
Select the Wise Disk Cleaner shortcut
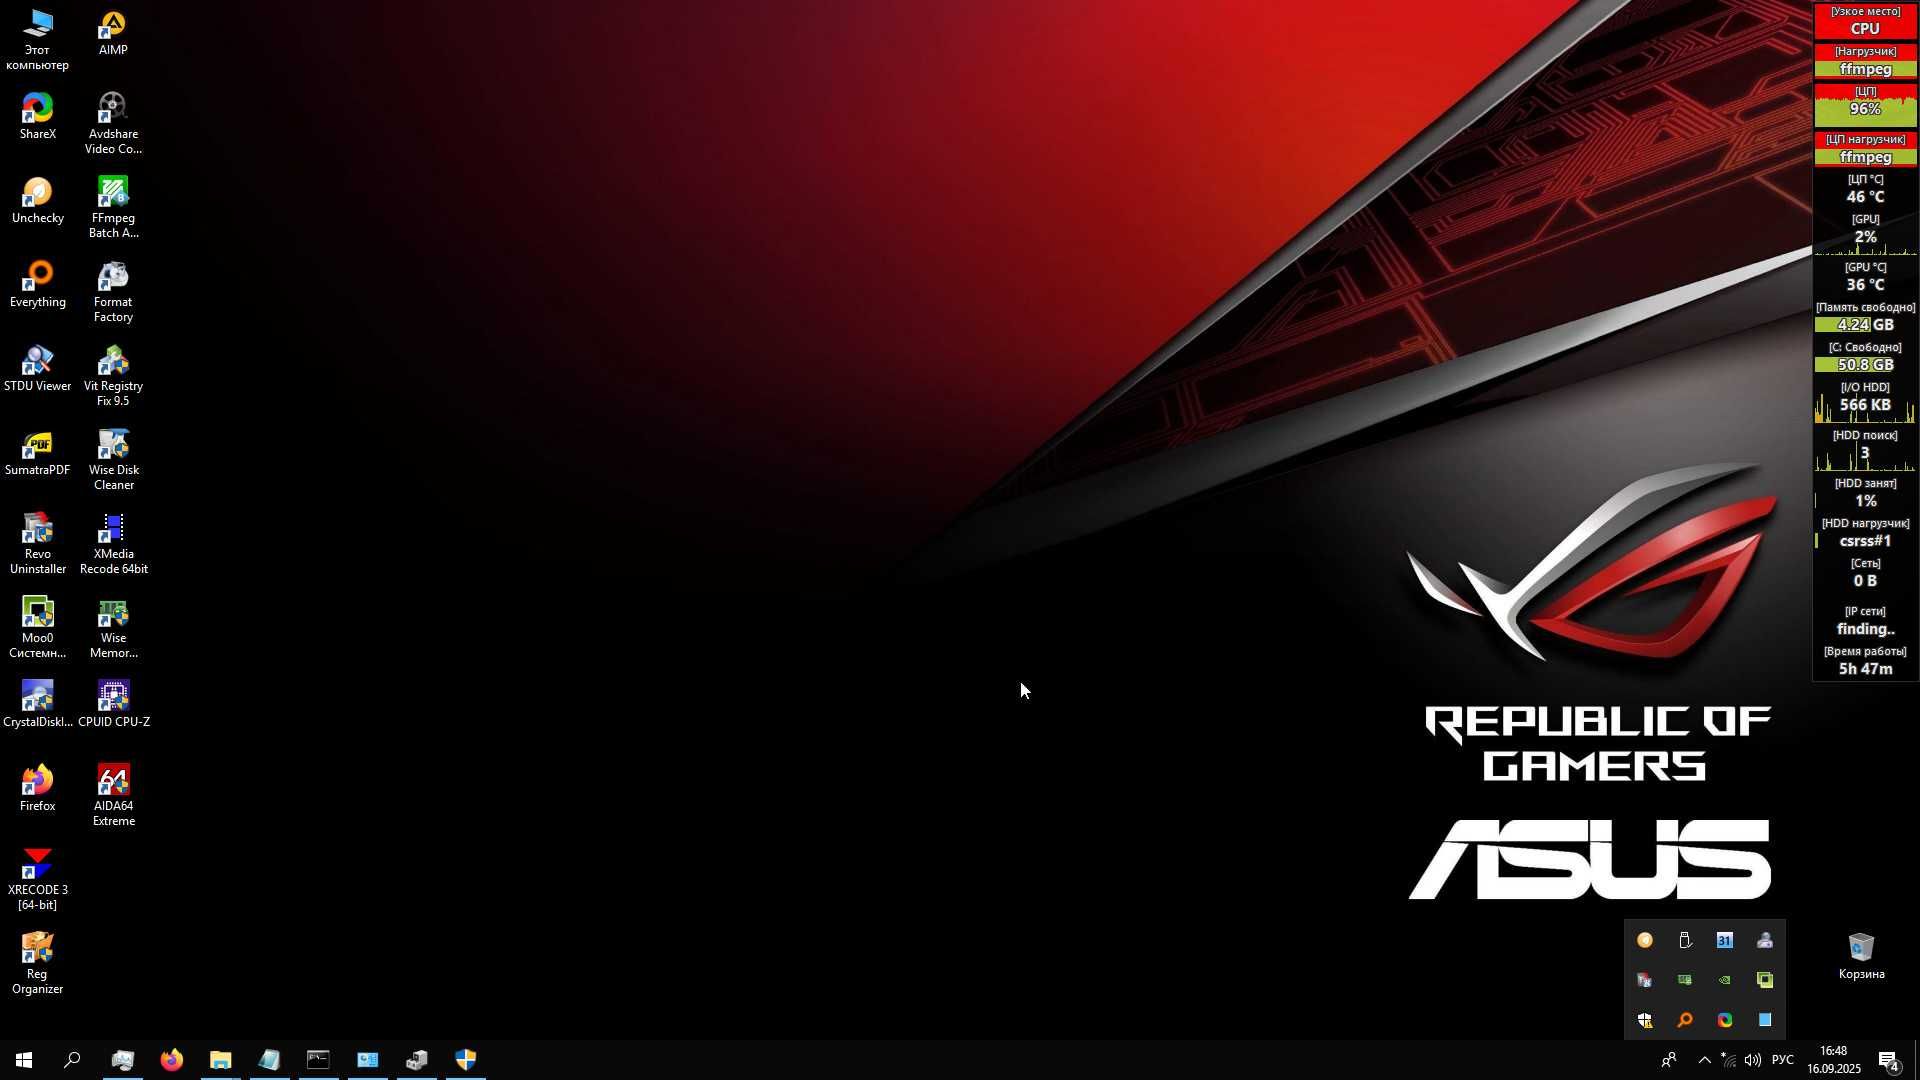(x=113, y=460)
